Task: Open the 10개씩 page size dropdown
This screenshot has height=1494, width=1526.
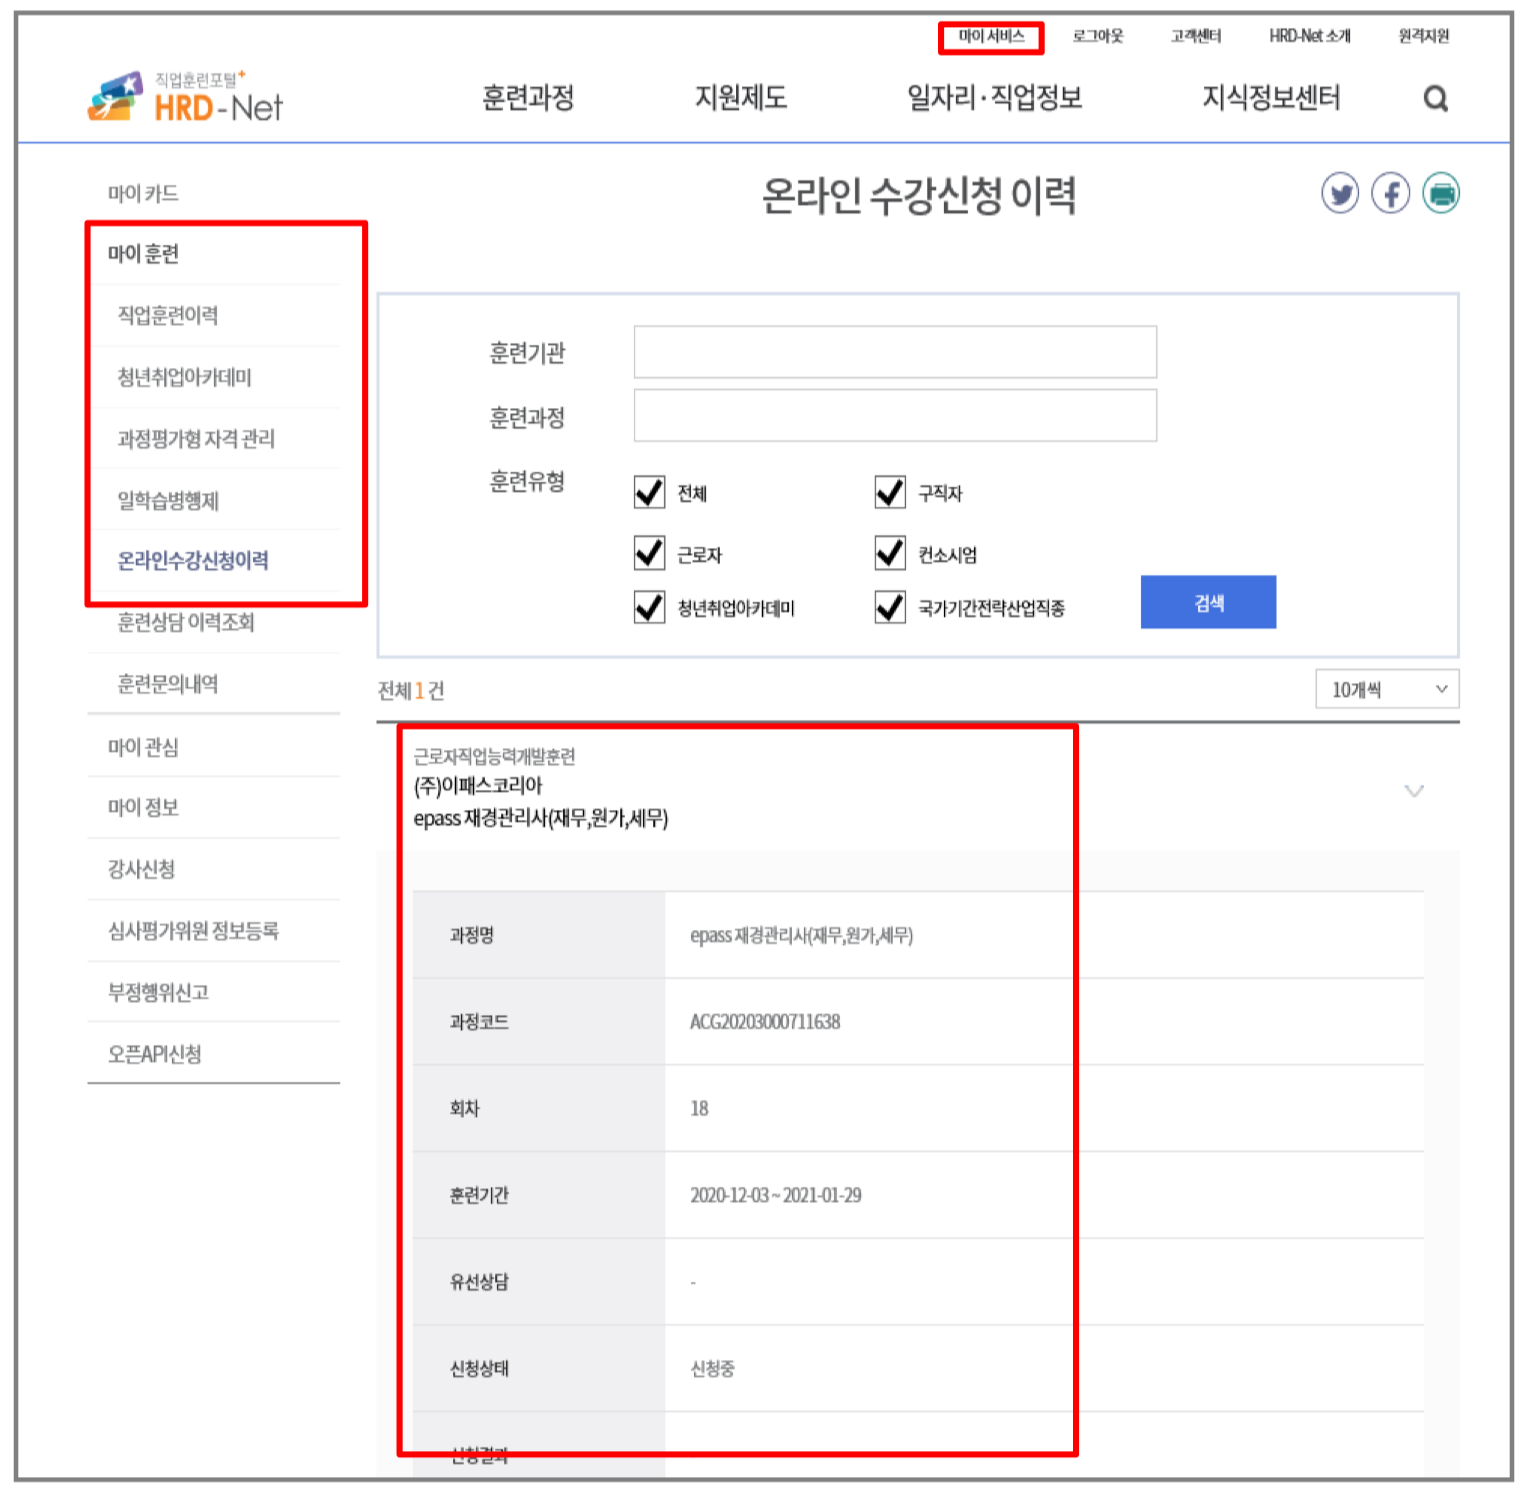Action: pyautogui.click(x=1387, y=689)
